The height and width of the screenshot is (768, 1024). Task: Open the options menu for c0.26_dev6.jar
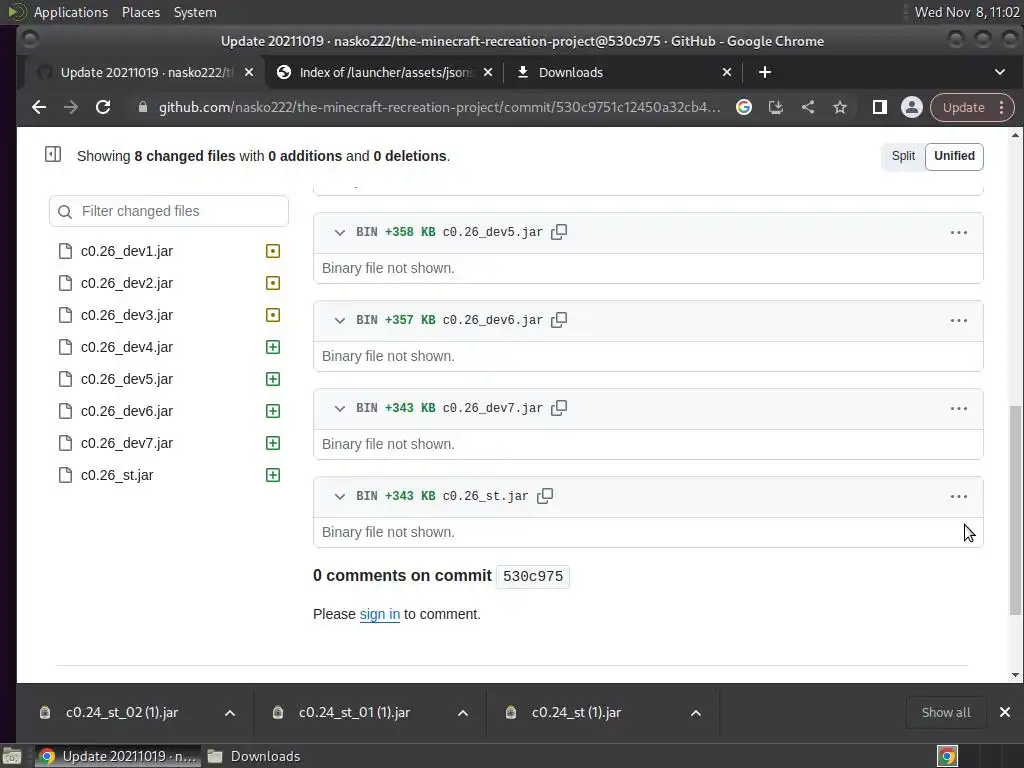click(x=959, y=321)
